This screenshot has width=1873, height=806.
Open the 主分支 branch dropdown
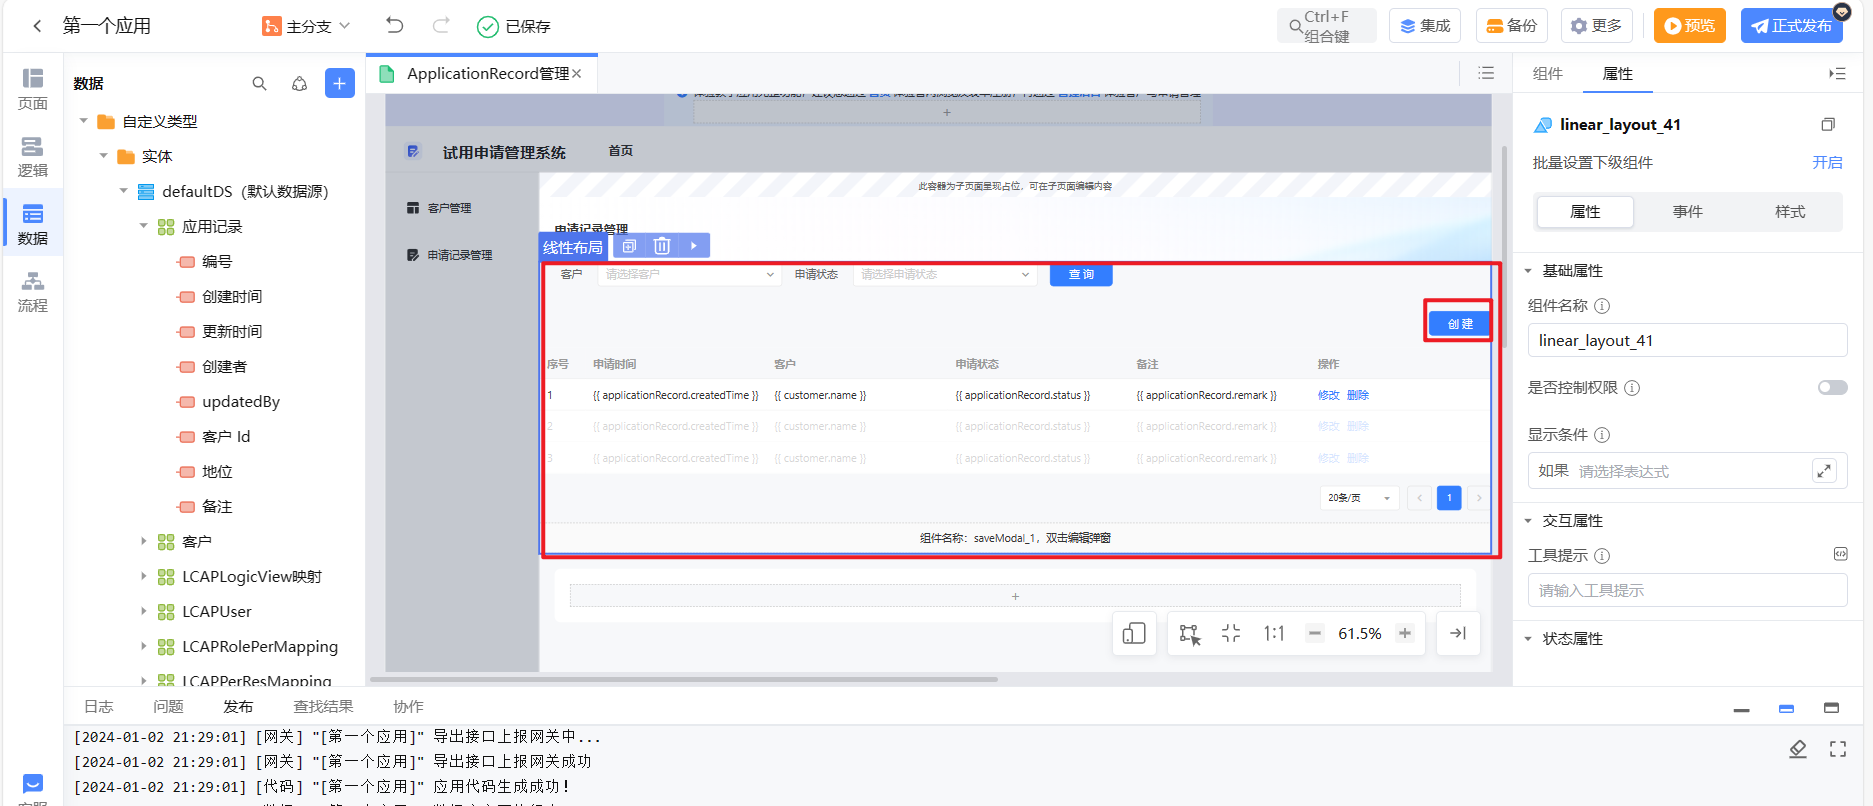306,26
